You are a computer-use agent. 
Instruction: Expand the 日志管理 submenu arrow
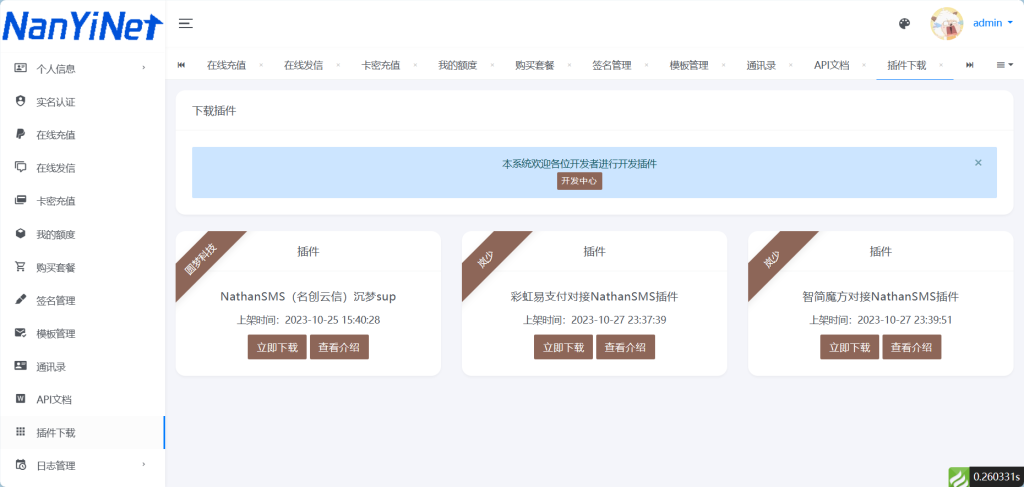click(144, 465)
